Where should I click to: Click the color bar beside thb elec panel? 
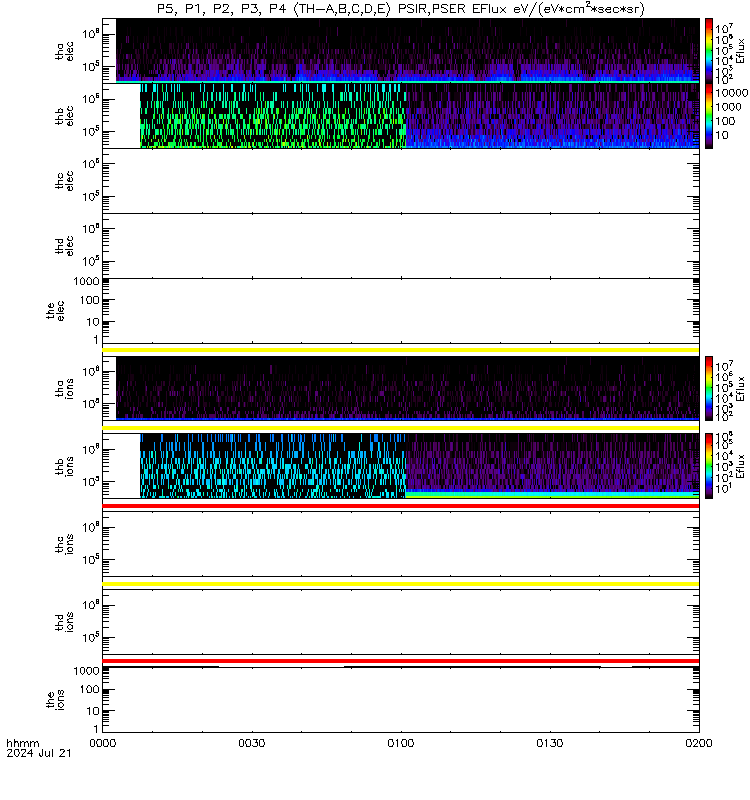tap(709, 116)
